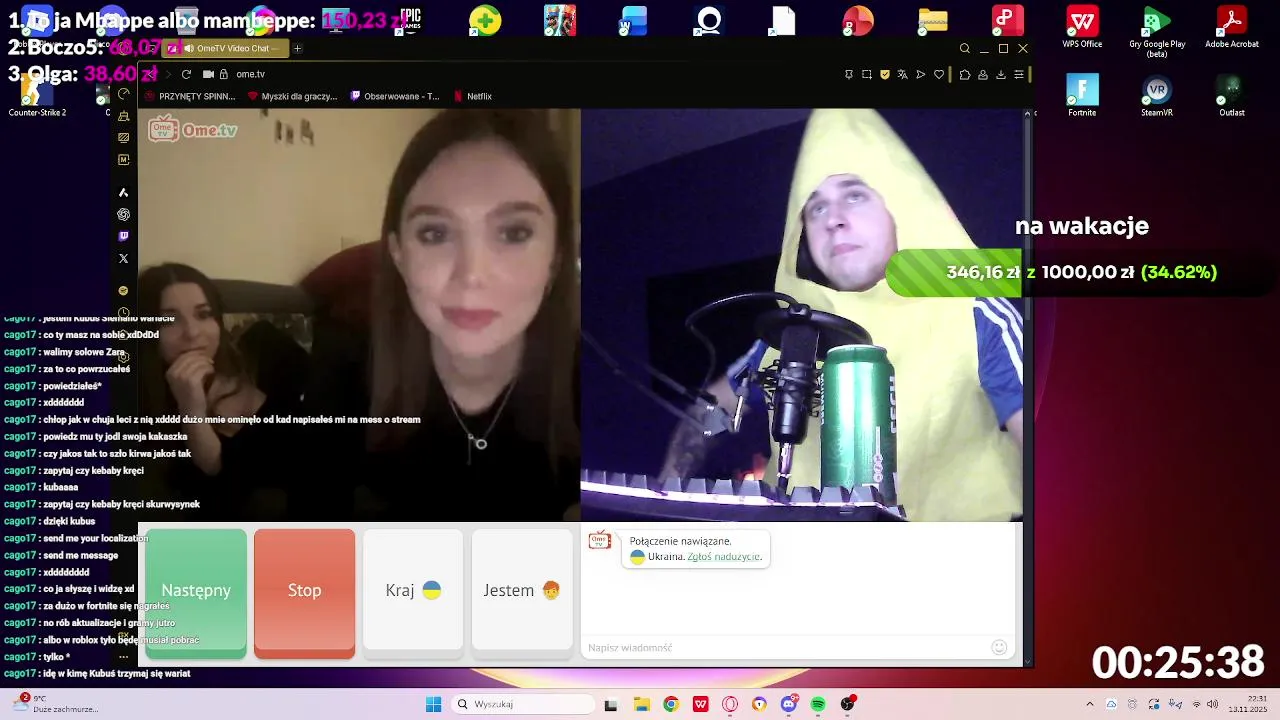Click the Następny button
Image resolution: width=1280 pixels, height=720 pixels.
pos(196,592)
